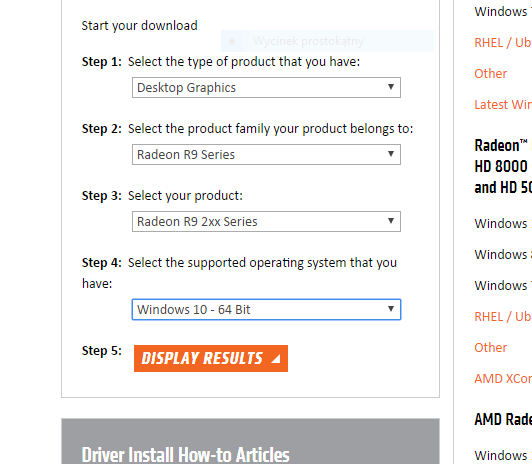Open the first RHEL / Ubuntu link

tap(503, 43)
